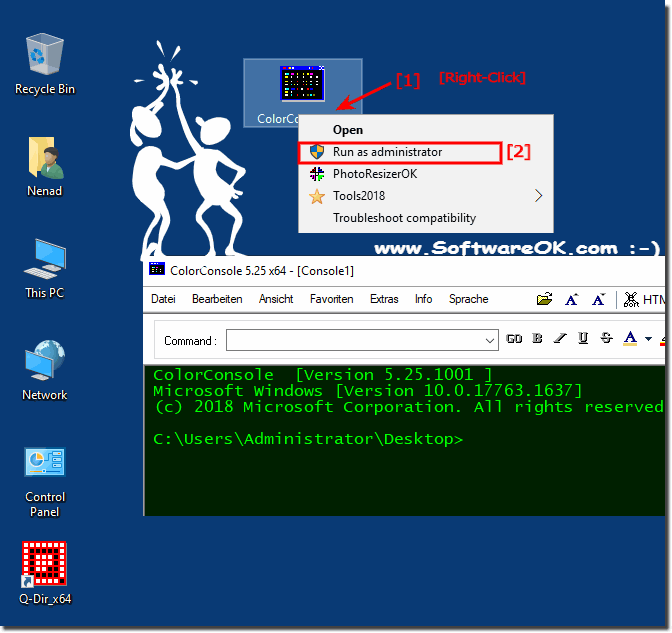Click the 'Microsoft Windows [Version 10.0.17763.1637]' line
The height and width of the screenshot is (633, 672).
[x=368, y=391]
